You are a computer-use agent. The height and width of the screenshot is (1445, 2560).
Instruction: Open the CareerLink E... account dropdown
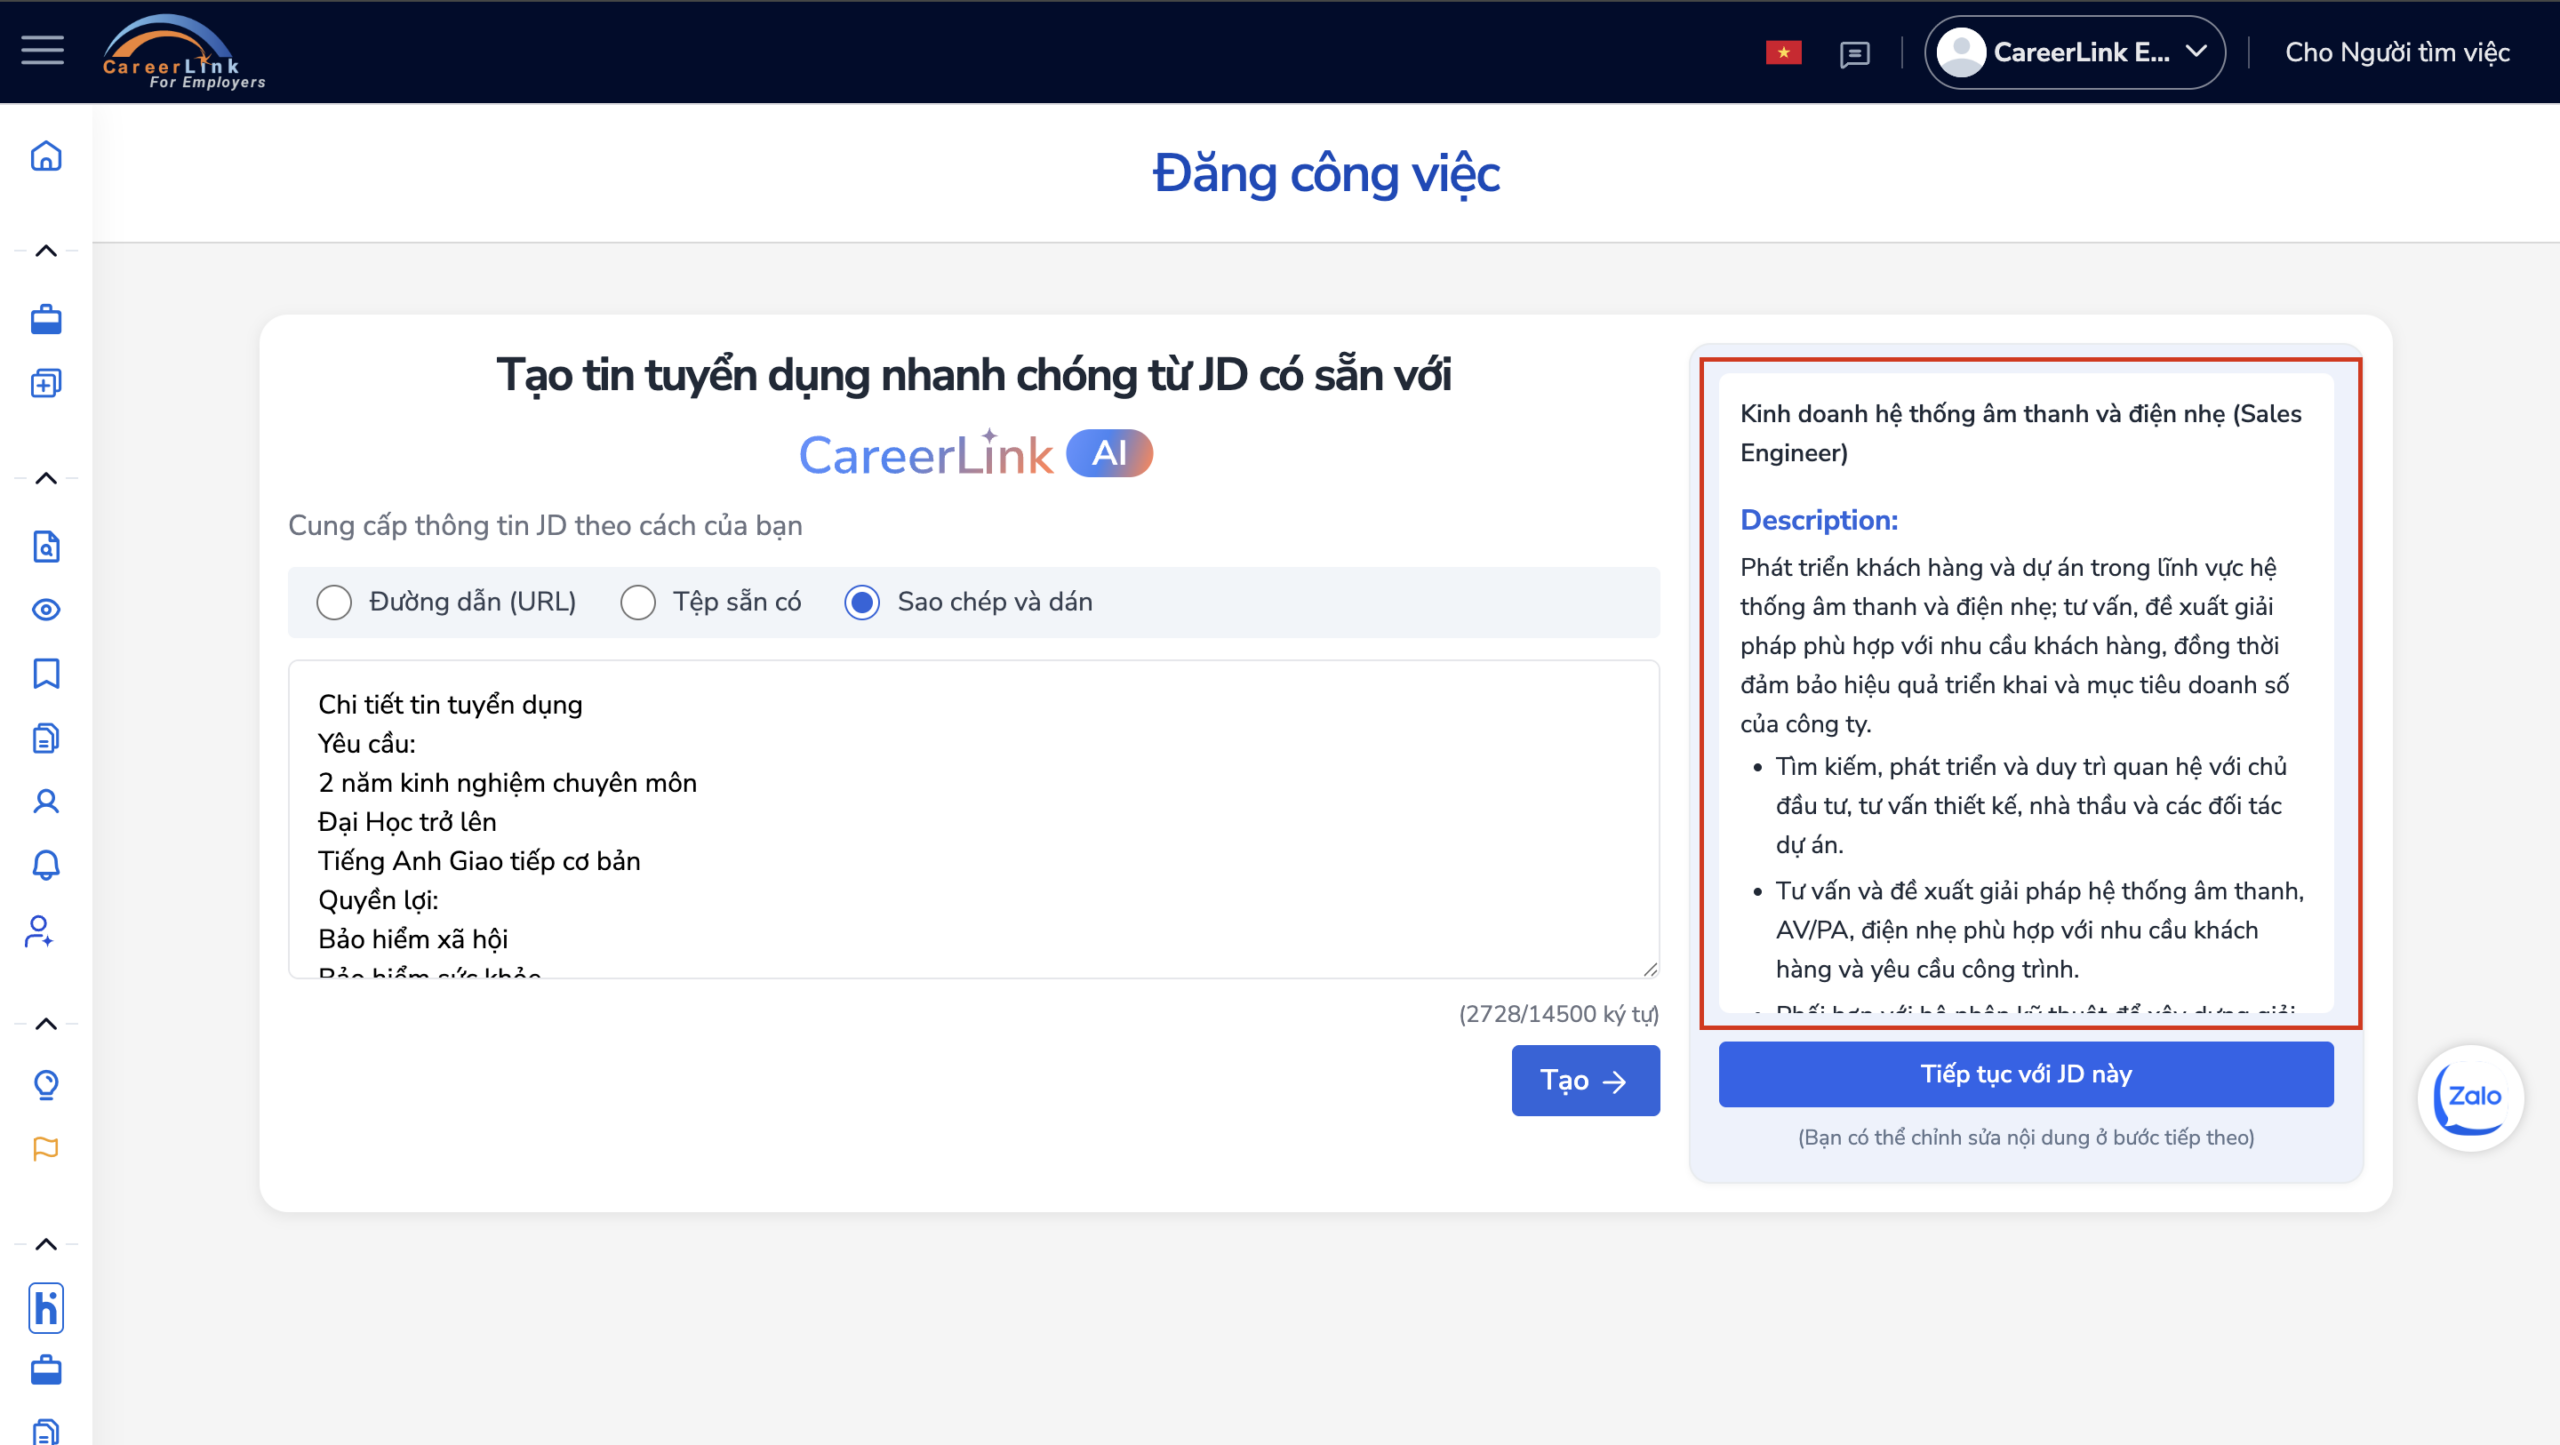click(2074, 52)
